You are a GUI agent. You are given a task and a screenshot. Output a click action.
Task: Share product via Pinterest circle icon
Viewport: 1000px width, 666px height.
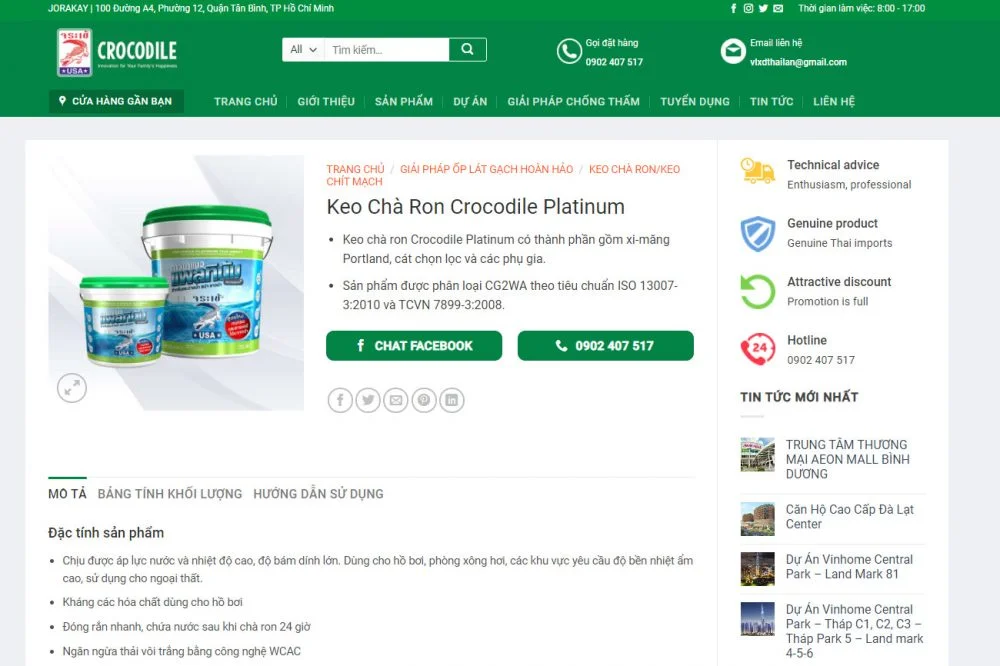pos(425,401)
